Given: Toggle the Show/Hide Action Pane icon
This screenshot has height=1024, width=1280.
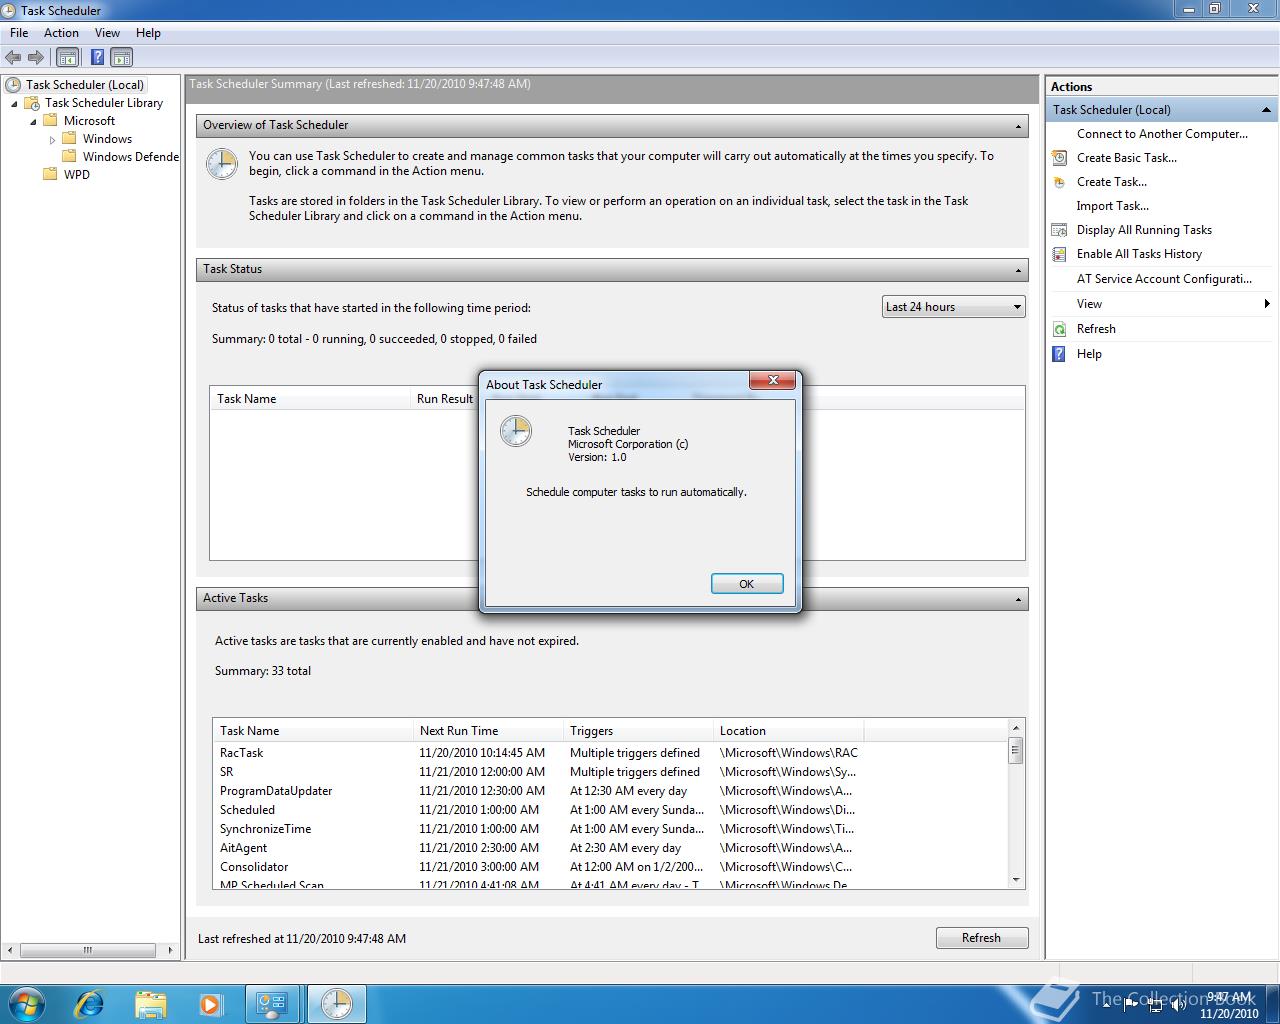Looking at the screenshot, I should [121, 58].
